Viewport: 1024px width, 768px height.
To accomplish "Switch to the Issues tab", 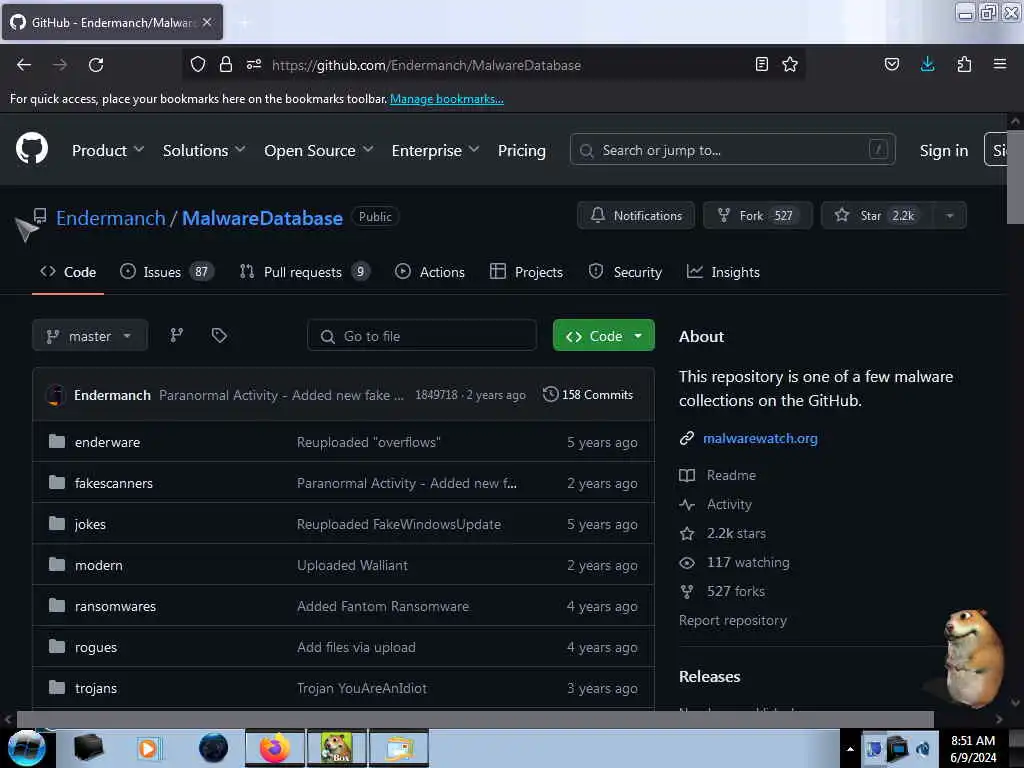I will (x=167, y=272).
